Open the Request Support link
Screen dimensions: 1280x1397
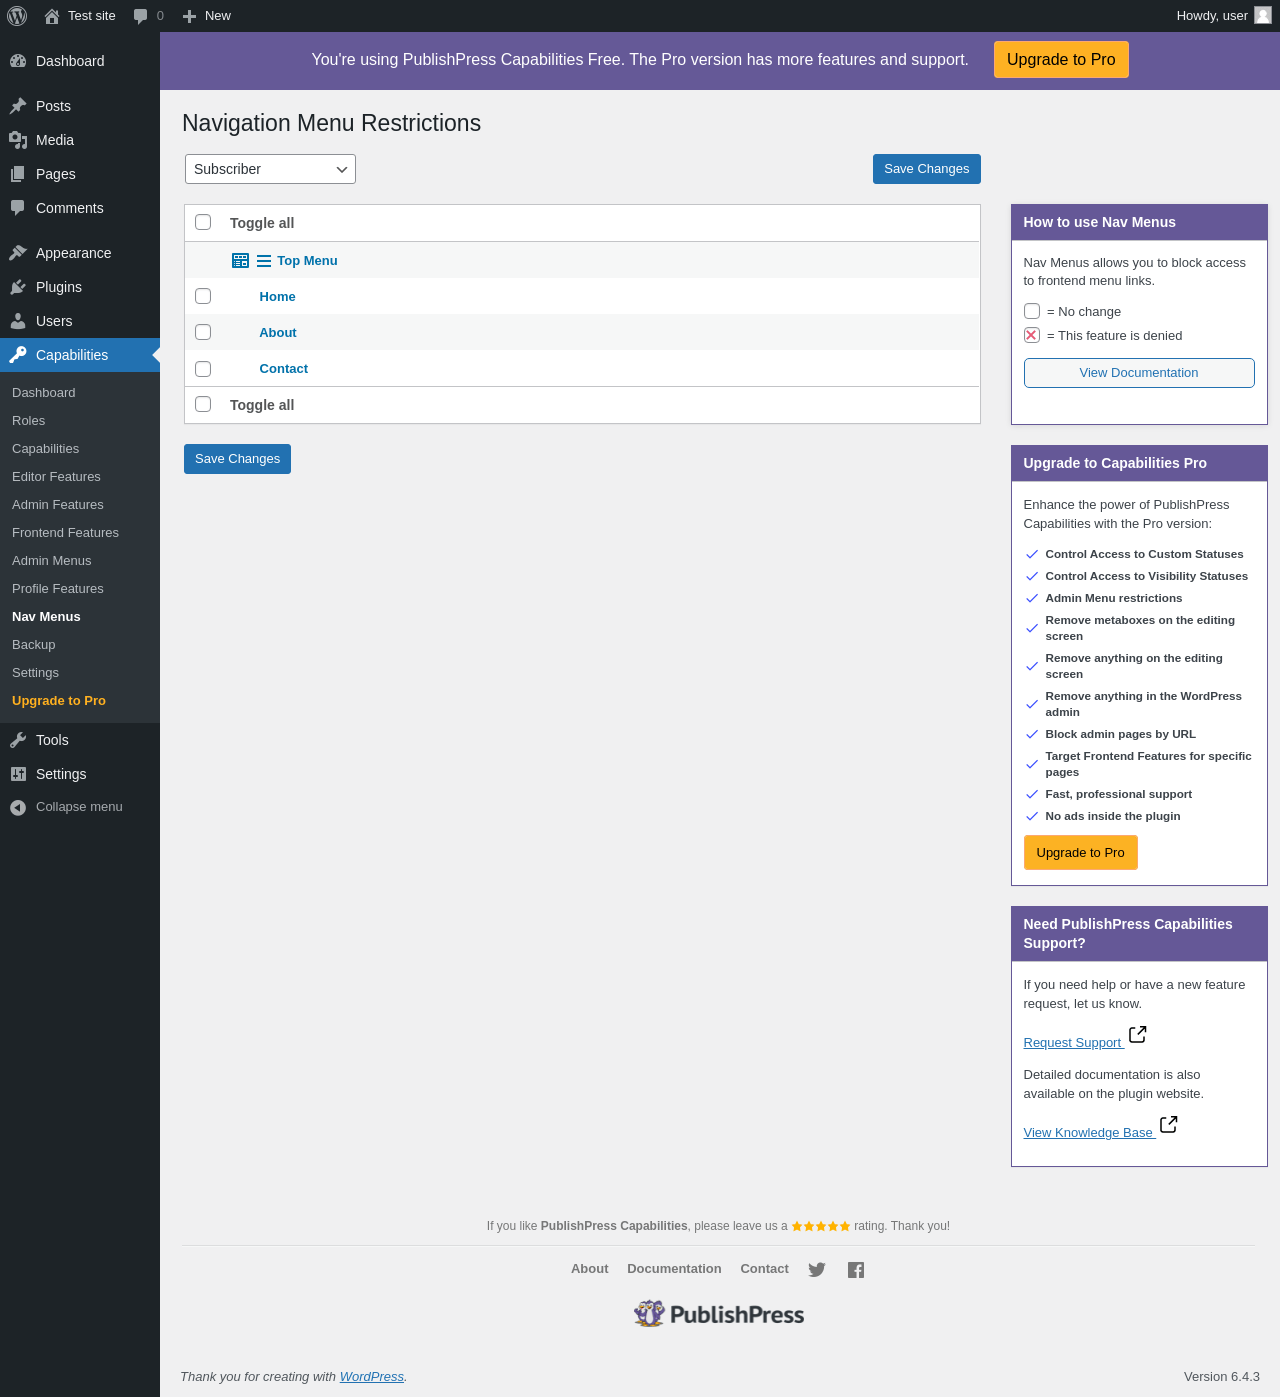click(x=1073, y=1043)
